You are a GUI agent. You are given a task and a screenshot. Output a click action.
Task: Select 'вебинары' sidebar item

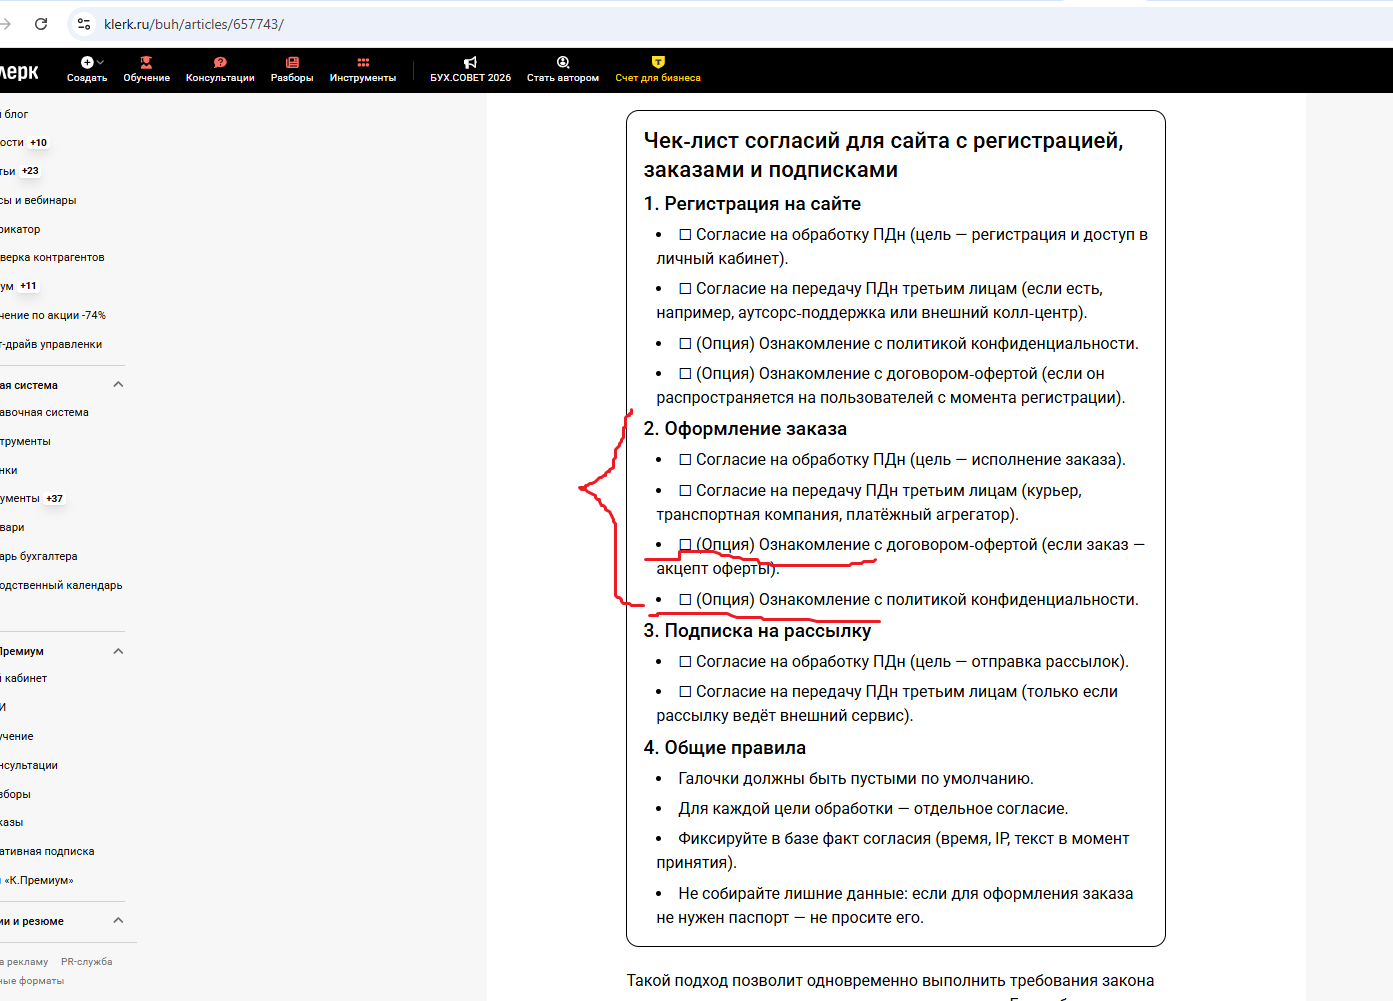pos(40,201)
